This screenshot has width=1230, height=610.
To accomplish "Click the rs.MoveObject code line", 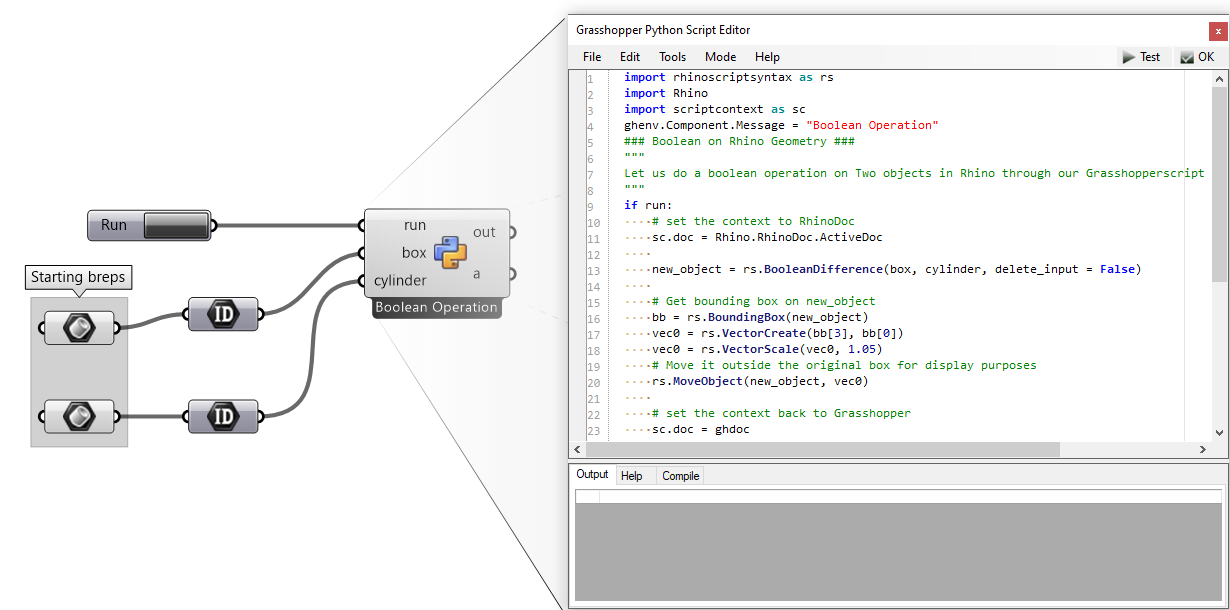I will [760, 381].
